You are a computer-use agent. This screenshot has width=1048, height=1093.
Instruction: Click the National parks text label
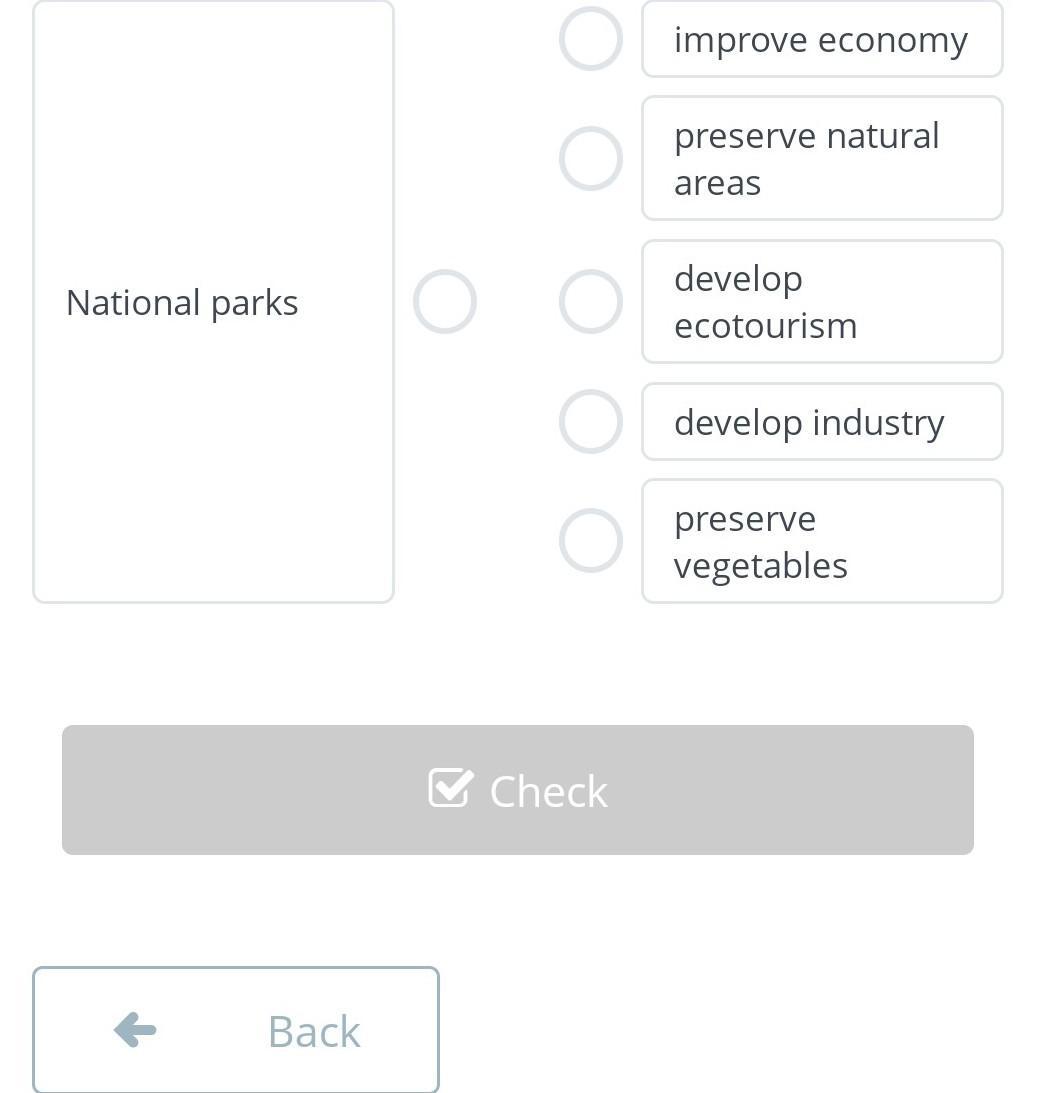click(182, 302)
